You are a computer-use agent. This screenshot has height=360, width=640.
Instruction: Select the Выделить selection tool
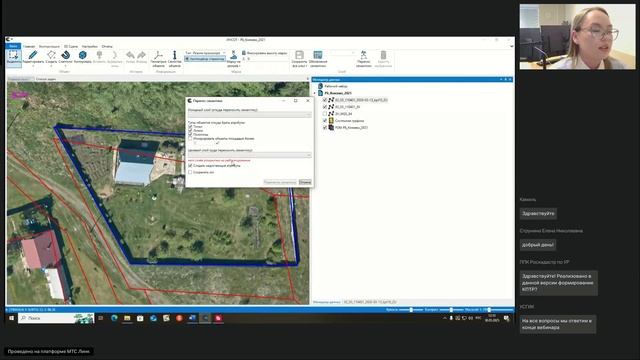(x=13, y=58)
